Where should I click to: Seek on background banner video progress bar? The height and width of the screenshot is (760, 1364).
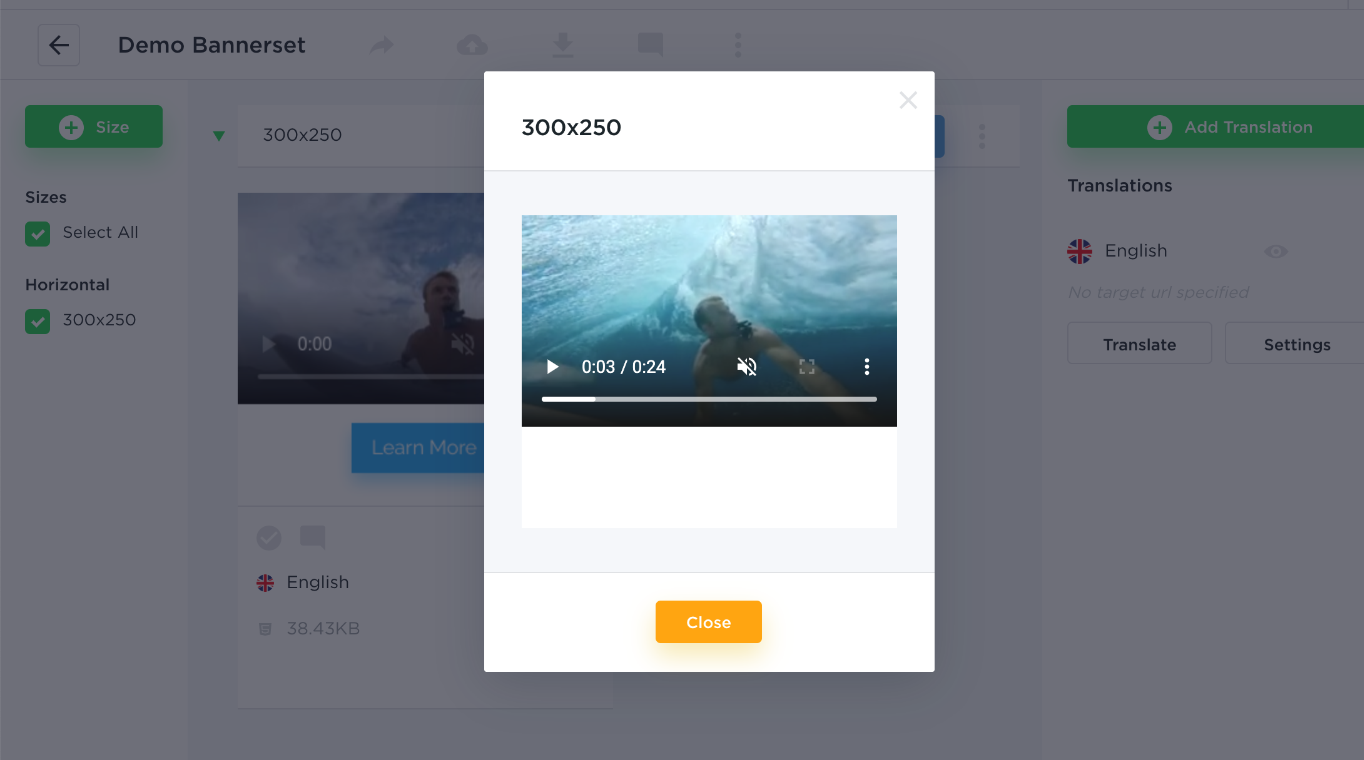tap(371, 377)
